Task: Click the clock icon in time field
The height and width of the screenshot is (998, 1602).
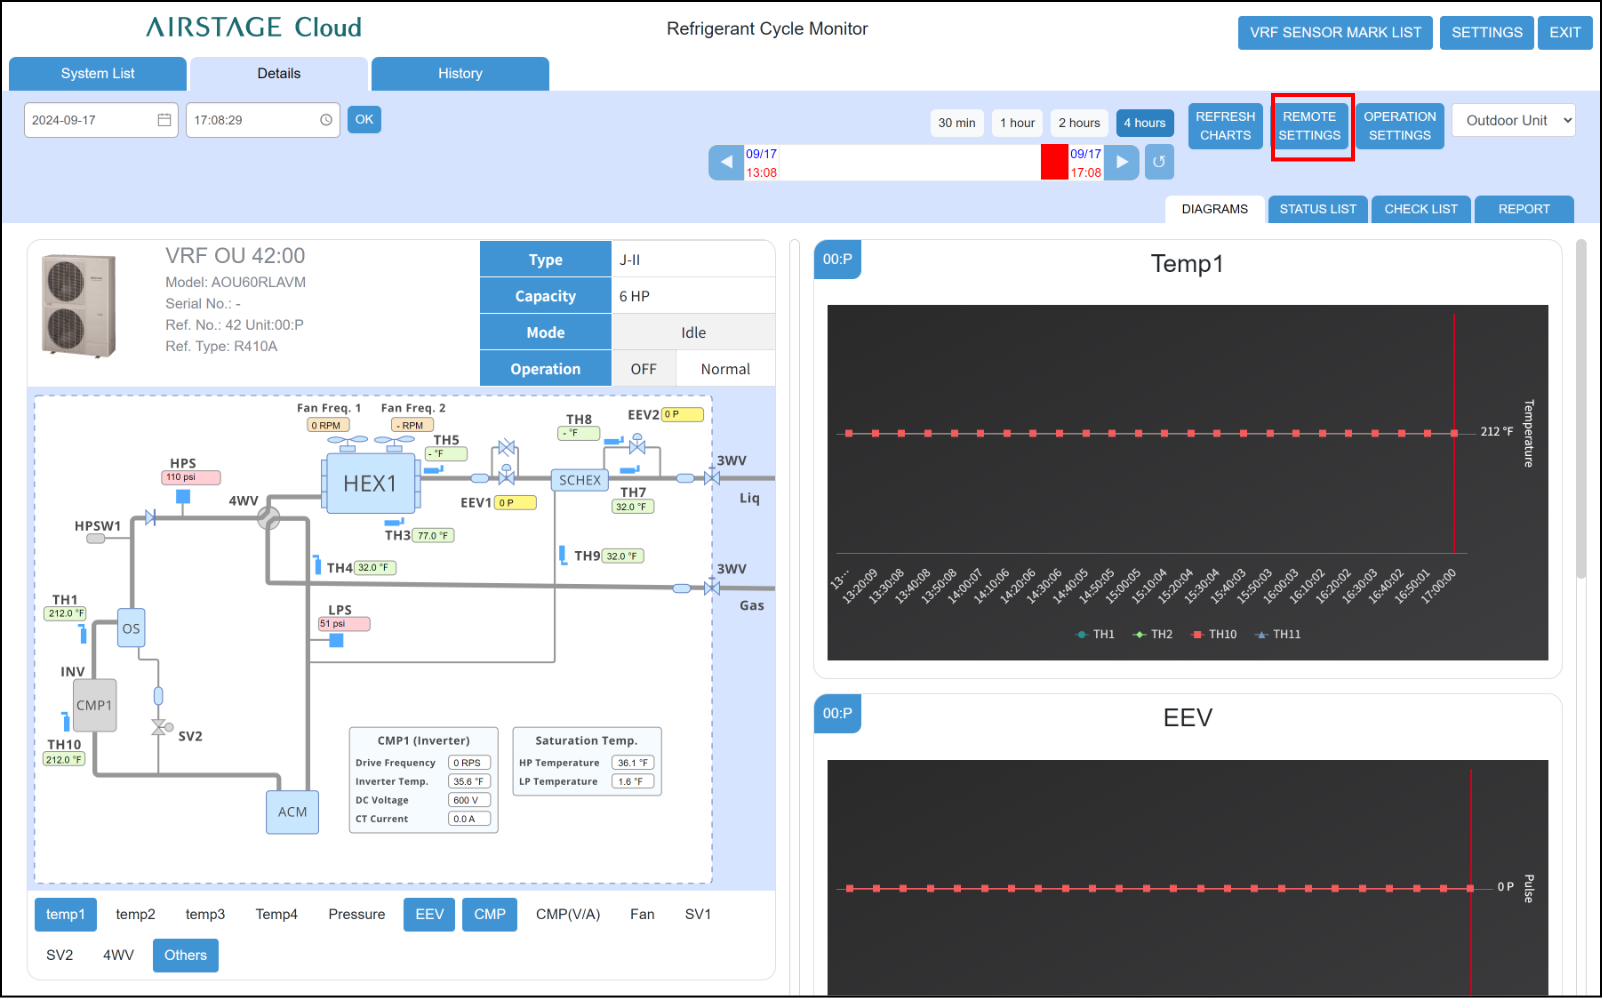Action: [326, 120]
